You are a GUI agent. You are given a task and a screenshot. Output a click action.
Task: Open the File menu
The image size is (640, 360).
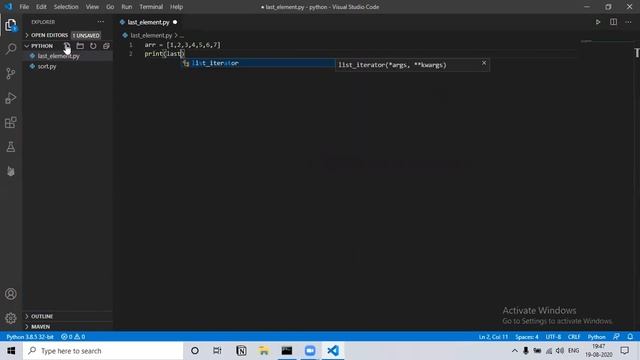point(24,7)
